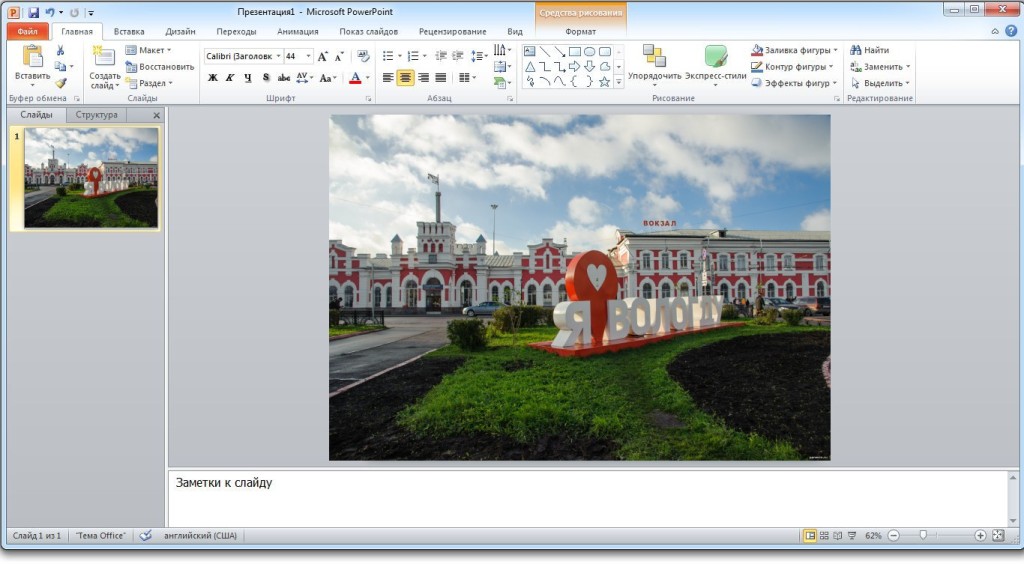Switch to Структура pane tab
The width and height of the screenshot is (1024, 564).
pos(97,115)
